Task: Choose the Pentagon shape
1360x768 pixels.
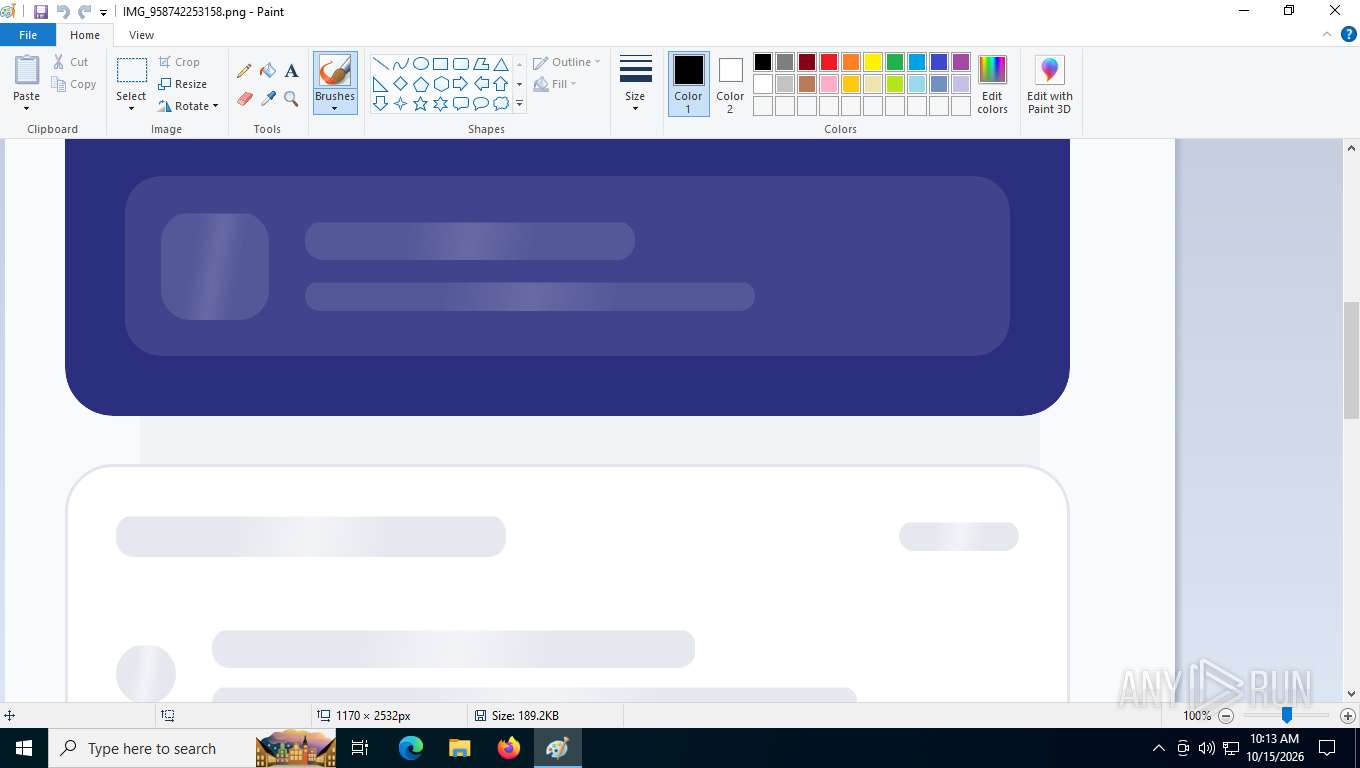Action: pyautogui.click(x=421, y=84)
